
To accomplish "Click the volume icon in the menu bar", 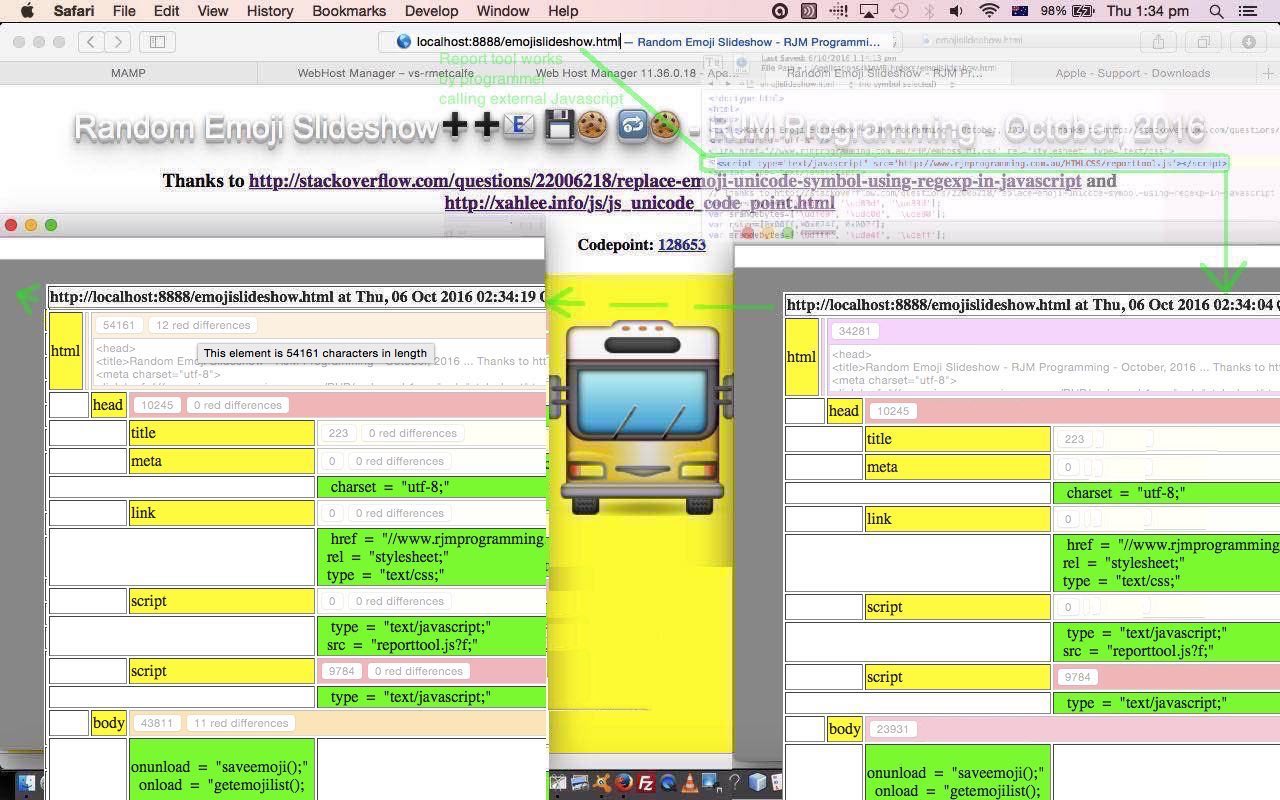I will (956, 11).
